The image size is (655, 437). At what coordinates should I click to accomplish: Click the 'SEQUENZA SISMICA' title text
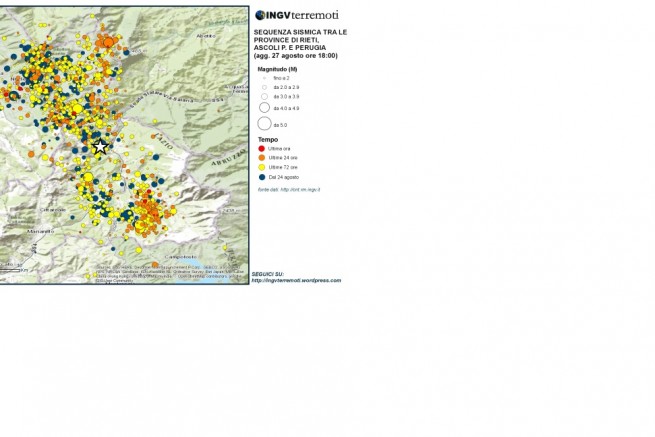[300, 32]
